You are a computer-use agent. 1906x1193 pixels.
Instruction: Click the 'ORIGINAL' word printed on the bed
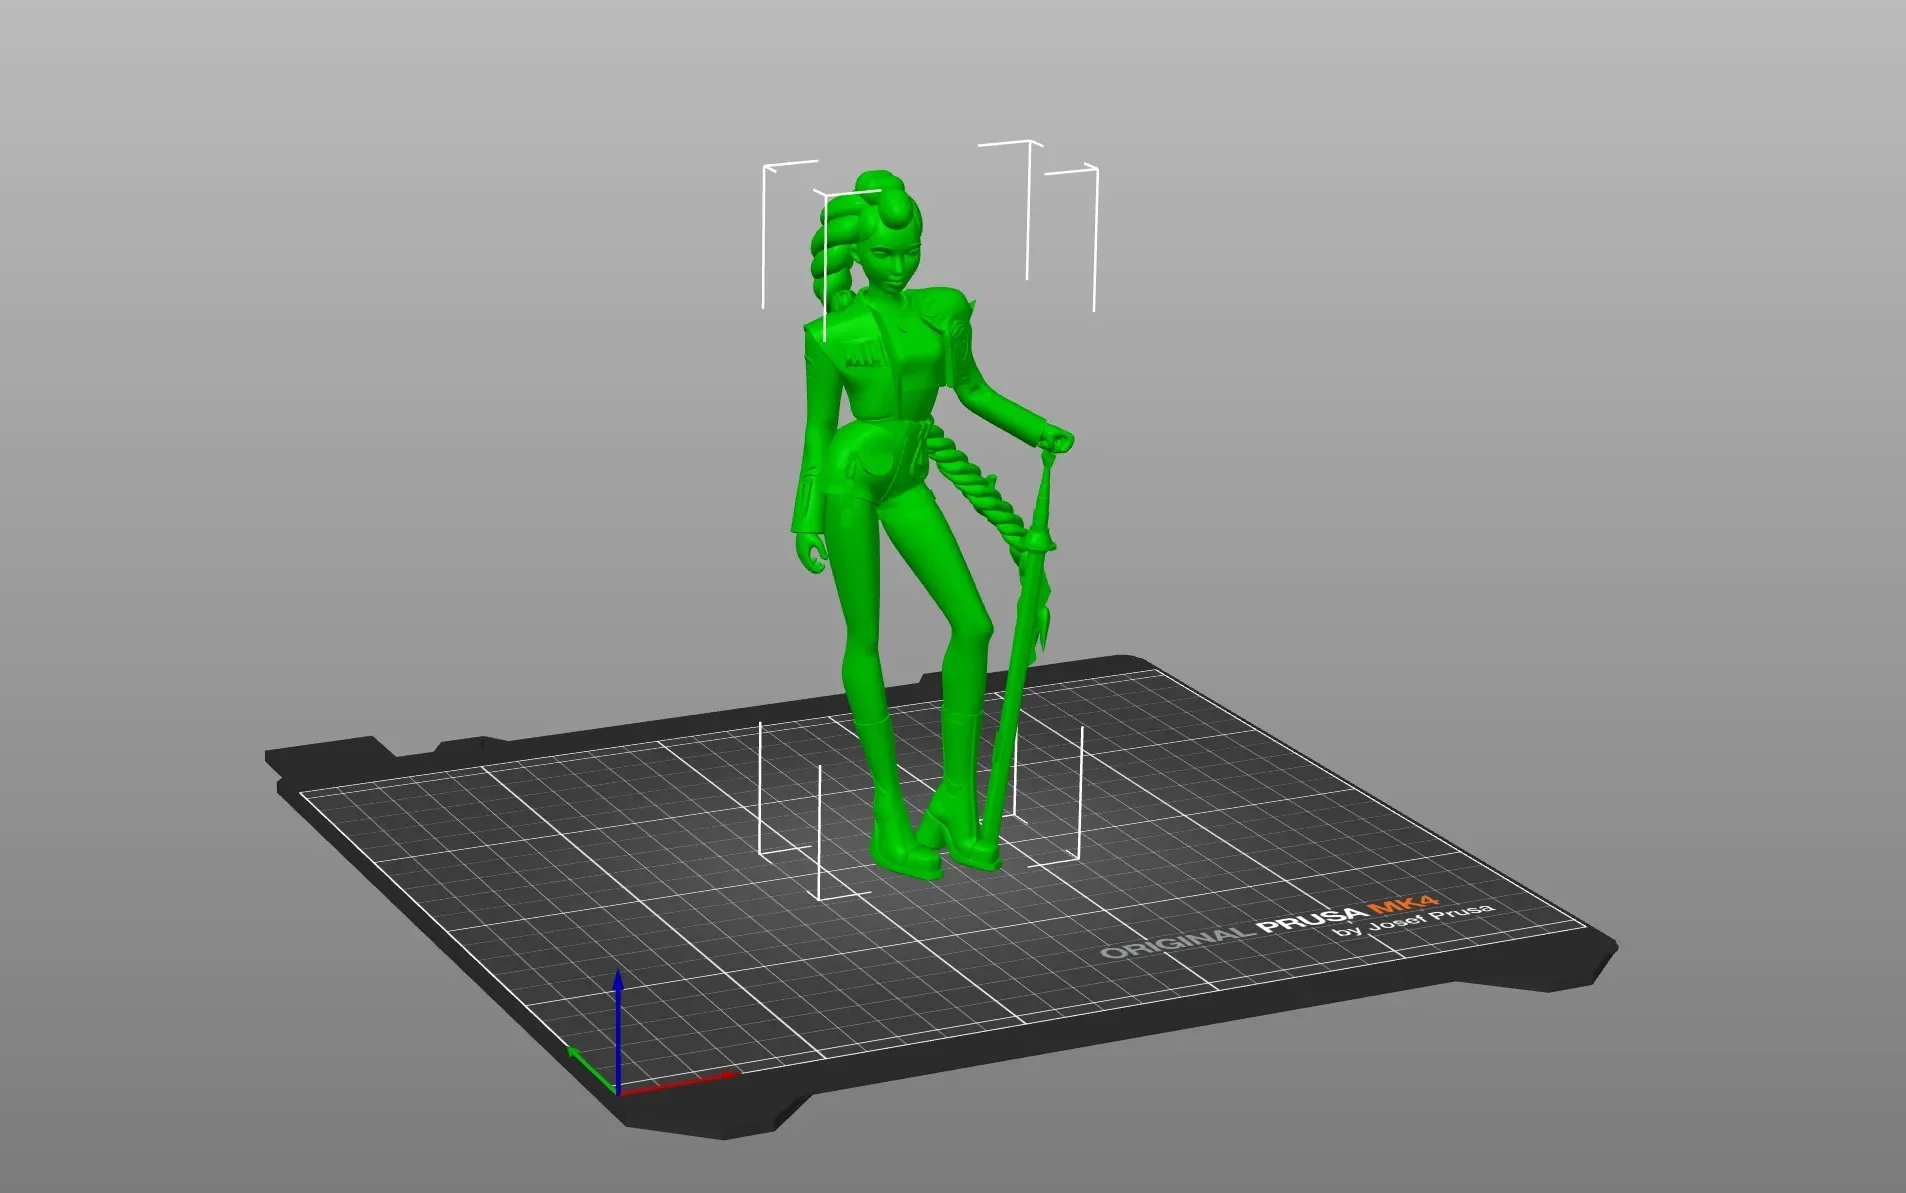[1174, 942]
